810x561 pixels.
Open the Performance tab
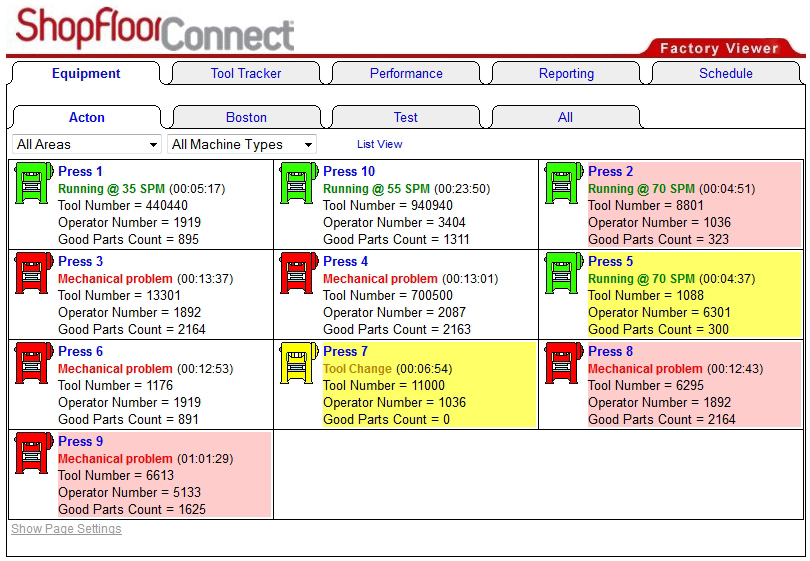(x=406, y=73)
